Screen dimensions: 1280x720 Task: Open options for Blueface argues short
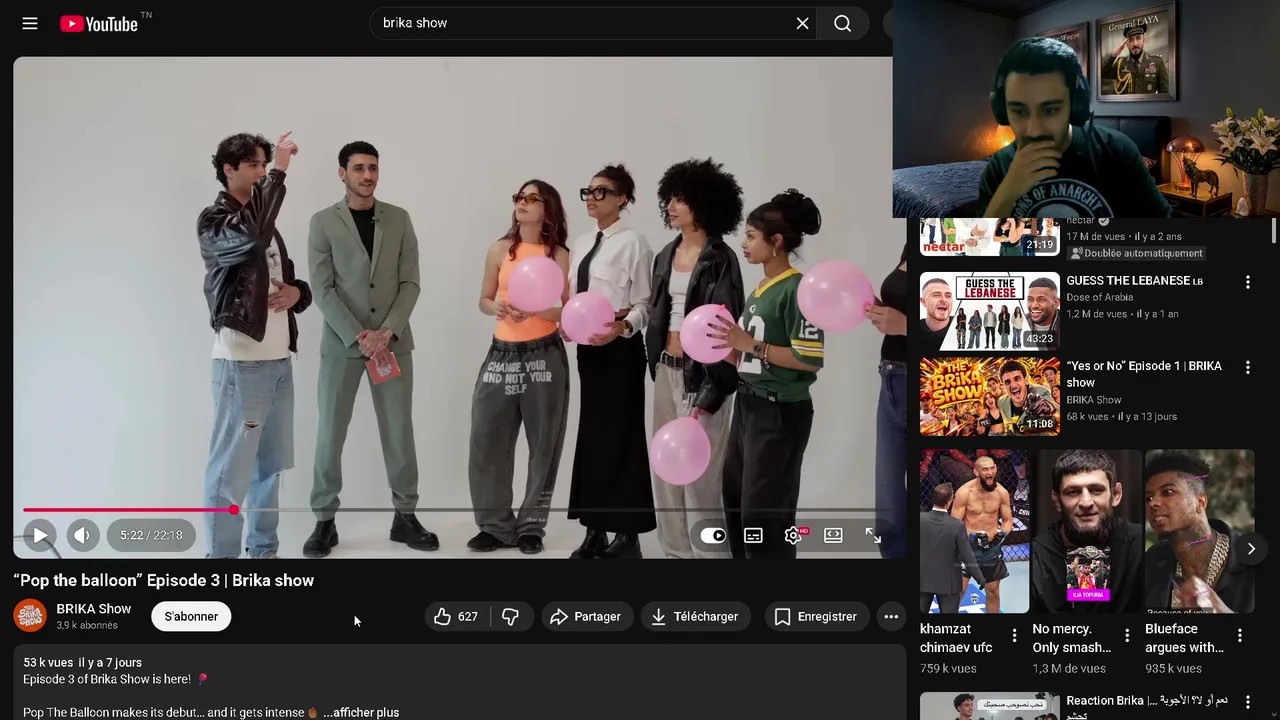point(1240,635)
